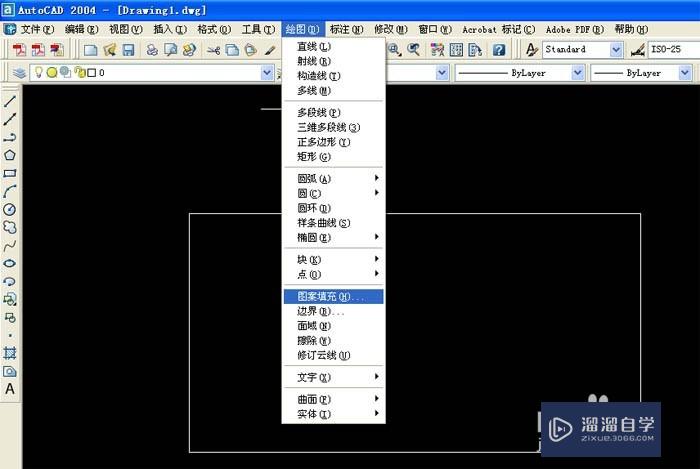Image resolution: width=700 pixels, height=469 pixels.
Task: Choose 实体(I) submenu entry
Action: point(333,414)
